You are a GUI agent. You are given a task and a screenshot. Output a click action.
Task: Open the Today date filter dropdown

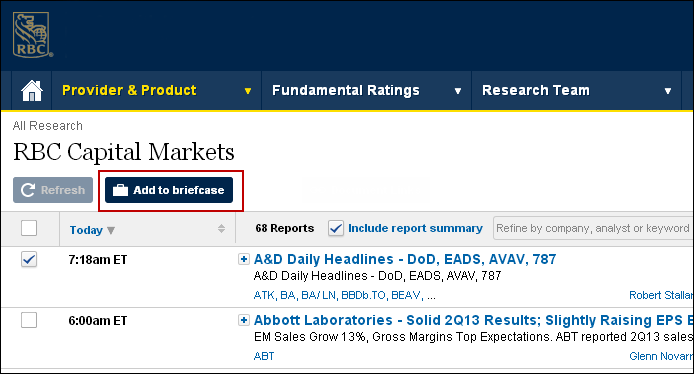tap(92, 230)
